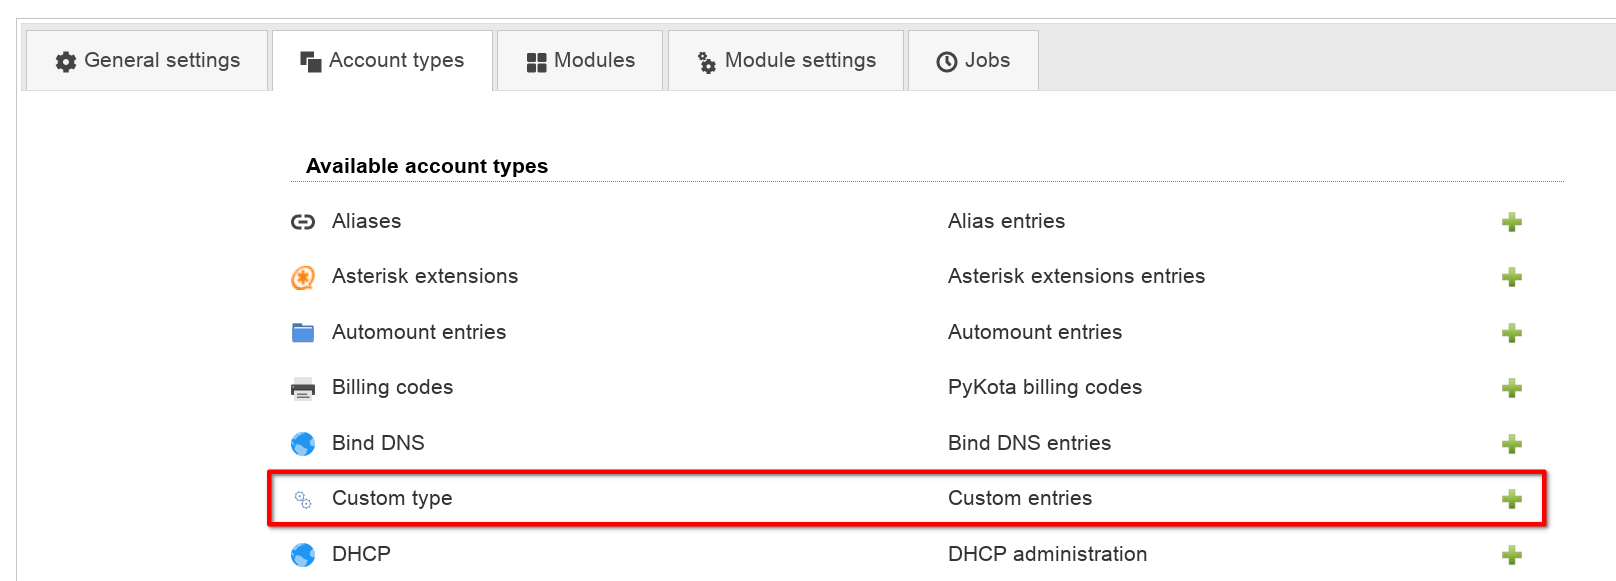Switch to the Modules tab
Screen dimensions: 1616x581
[x=580, y=61]
